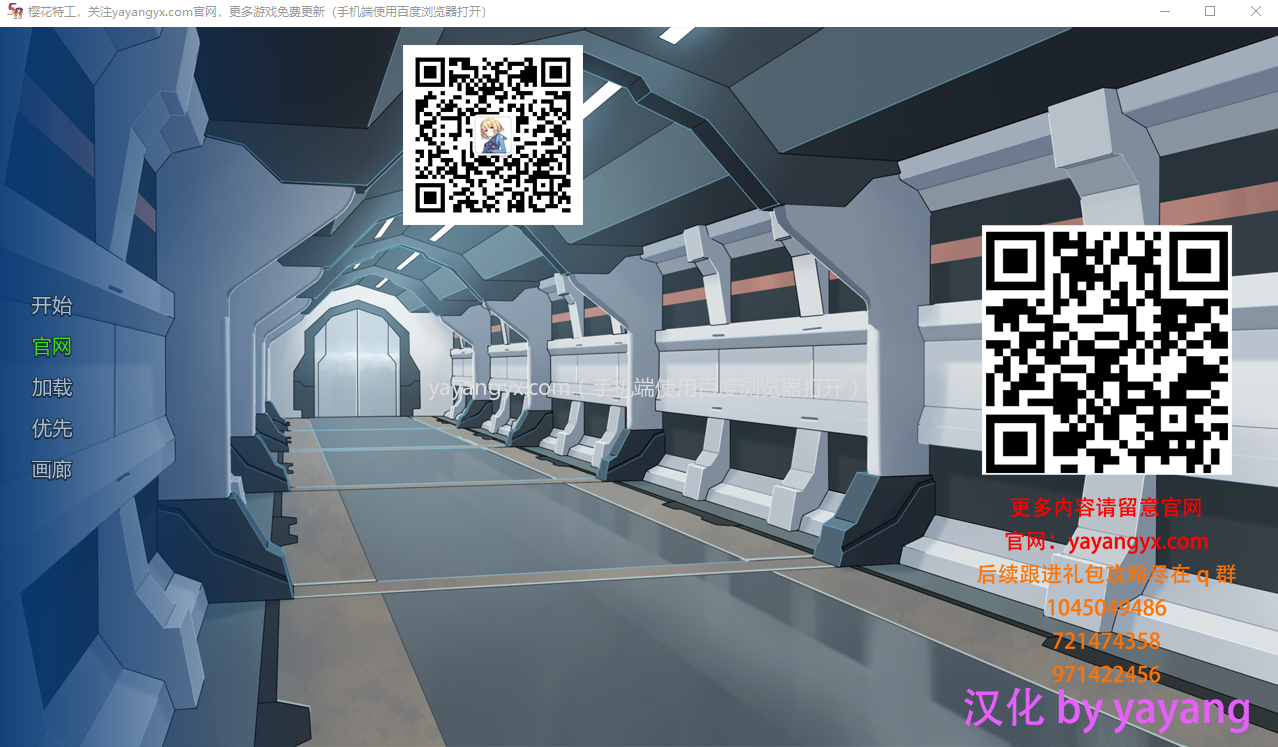Viewport: 1278px width, 747px height.
Task: Click the QR code with the character avatar
Action: point(493,135)
